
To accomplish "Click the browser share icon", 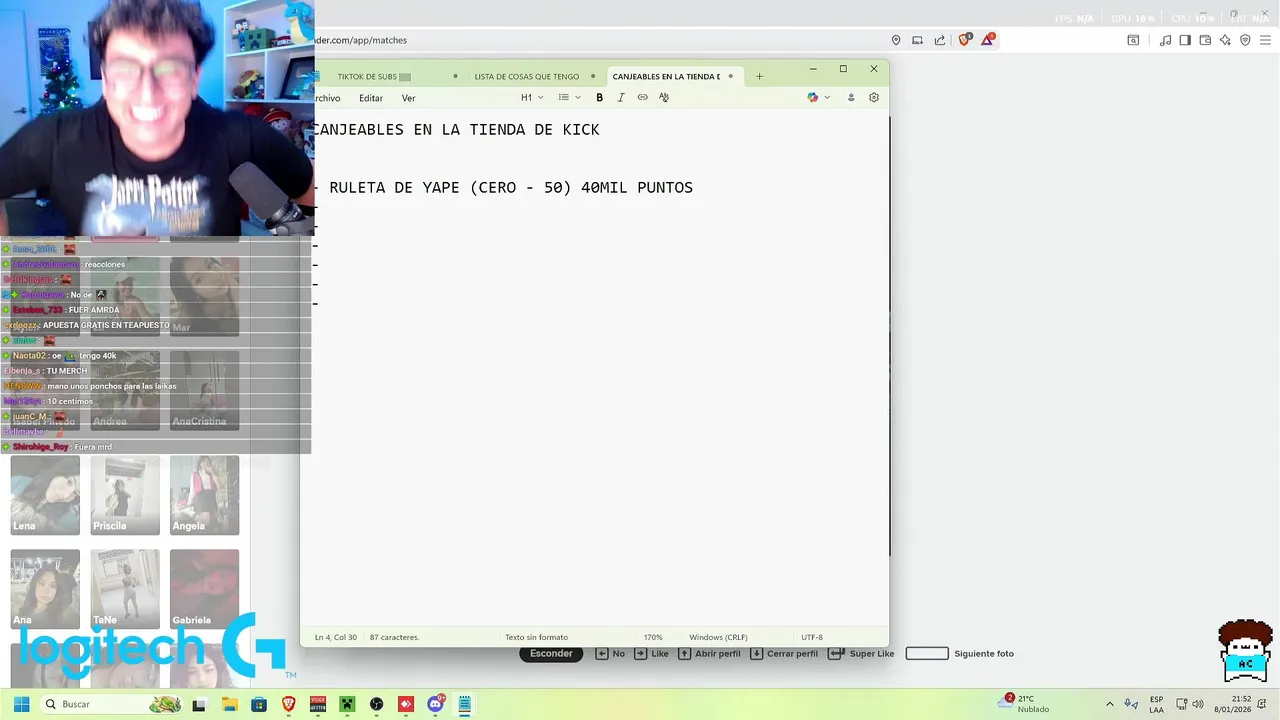I will click(940, 40).
